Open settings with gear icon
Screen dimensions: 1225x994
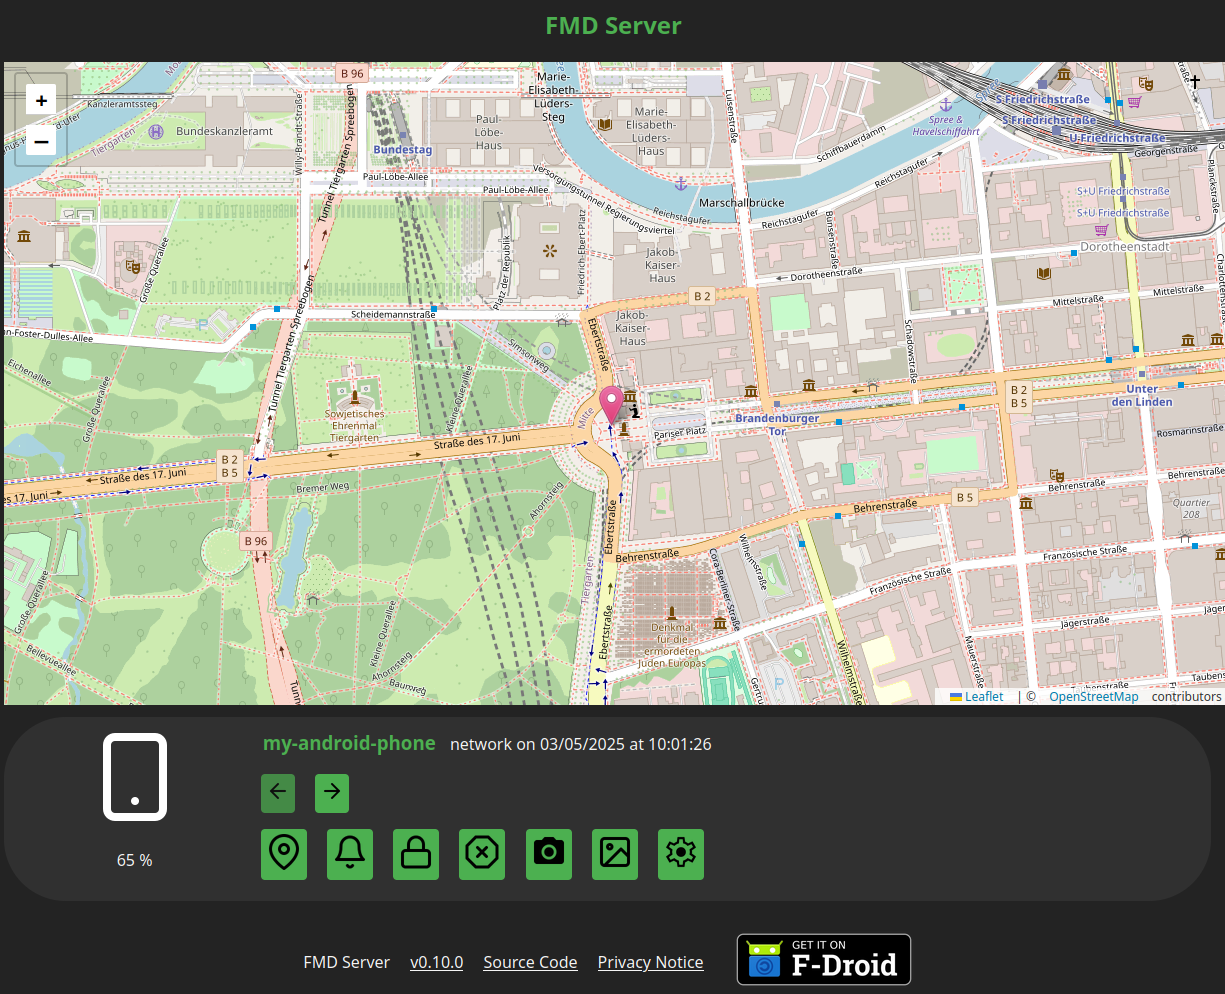pos(681,854)
